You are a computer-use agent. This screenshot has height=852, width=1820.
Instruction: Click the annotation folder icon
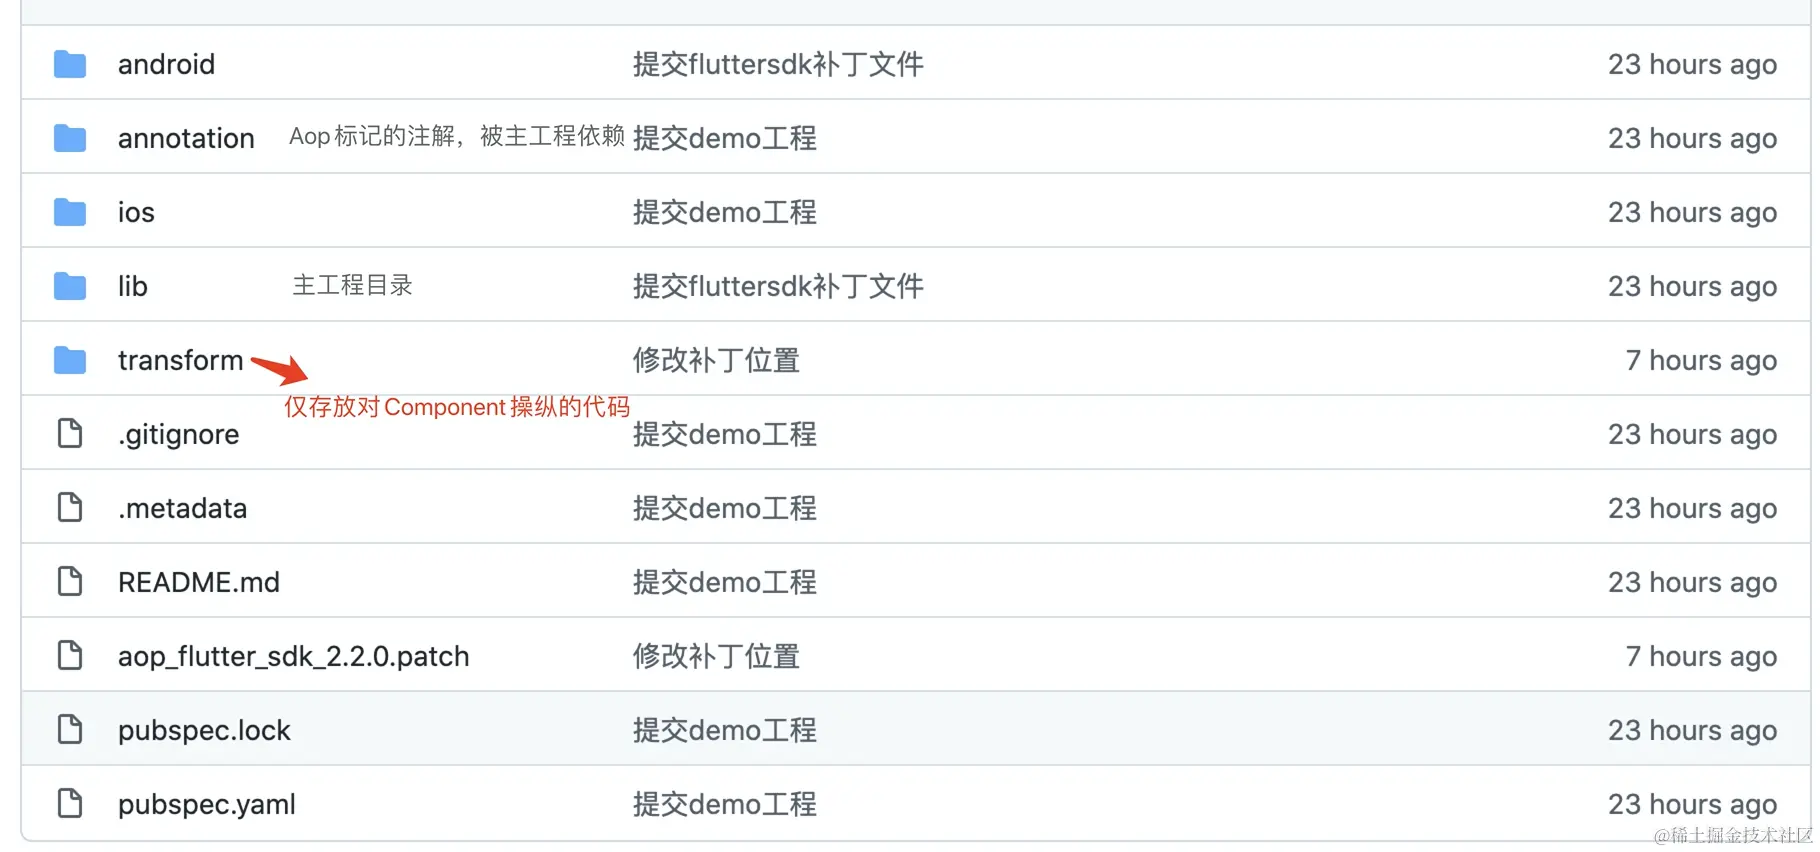(69, 138)
